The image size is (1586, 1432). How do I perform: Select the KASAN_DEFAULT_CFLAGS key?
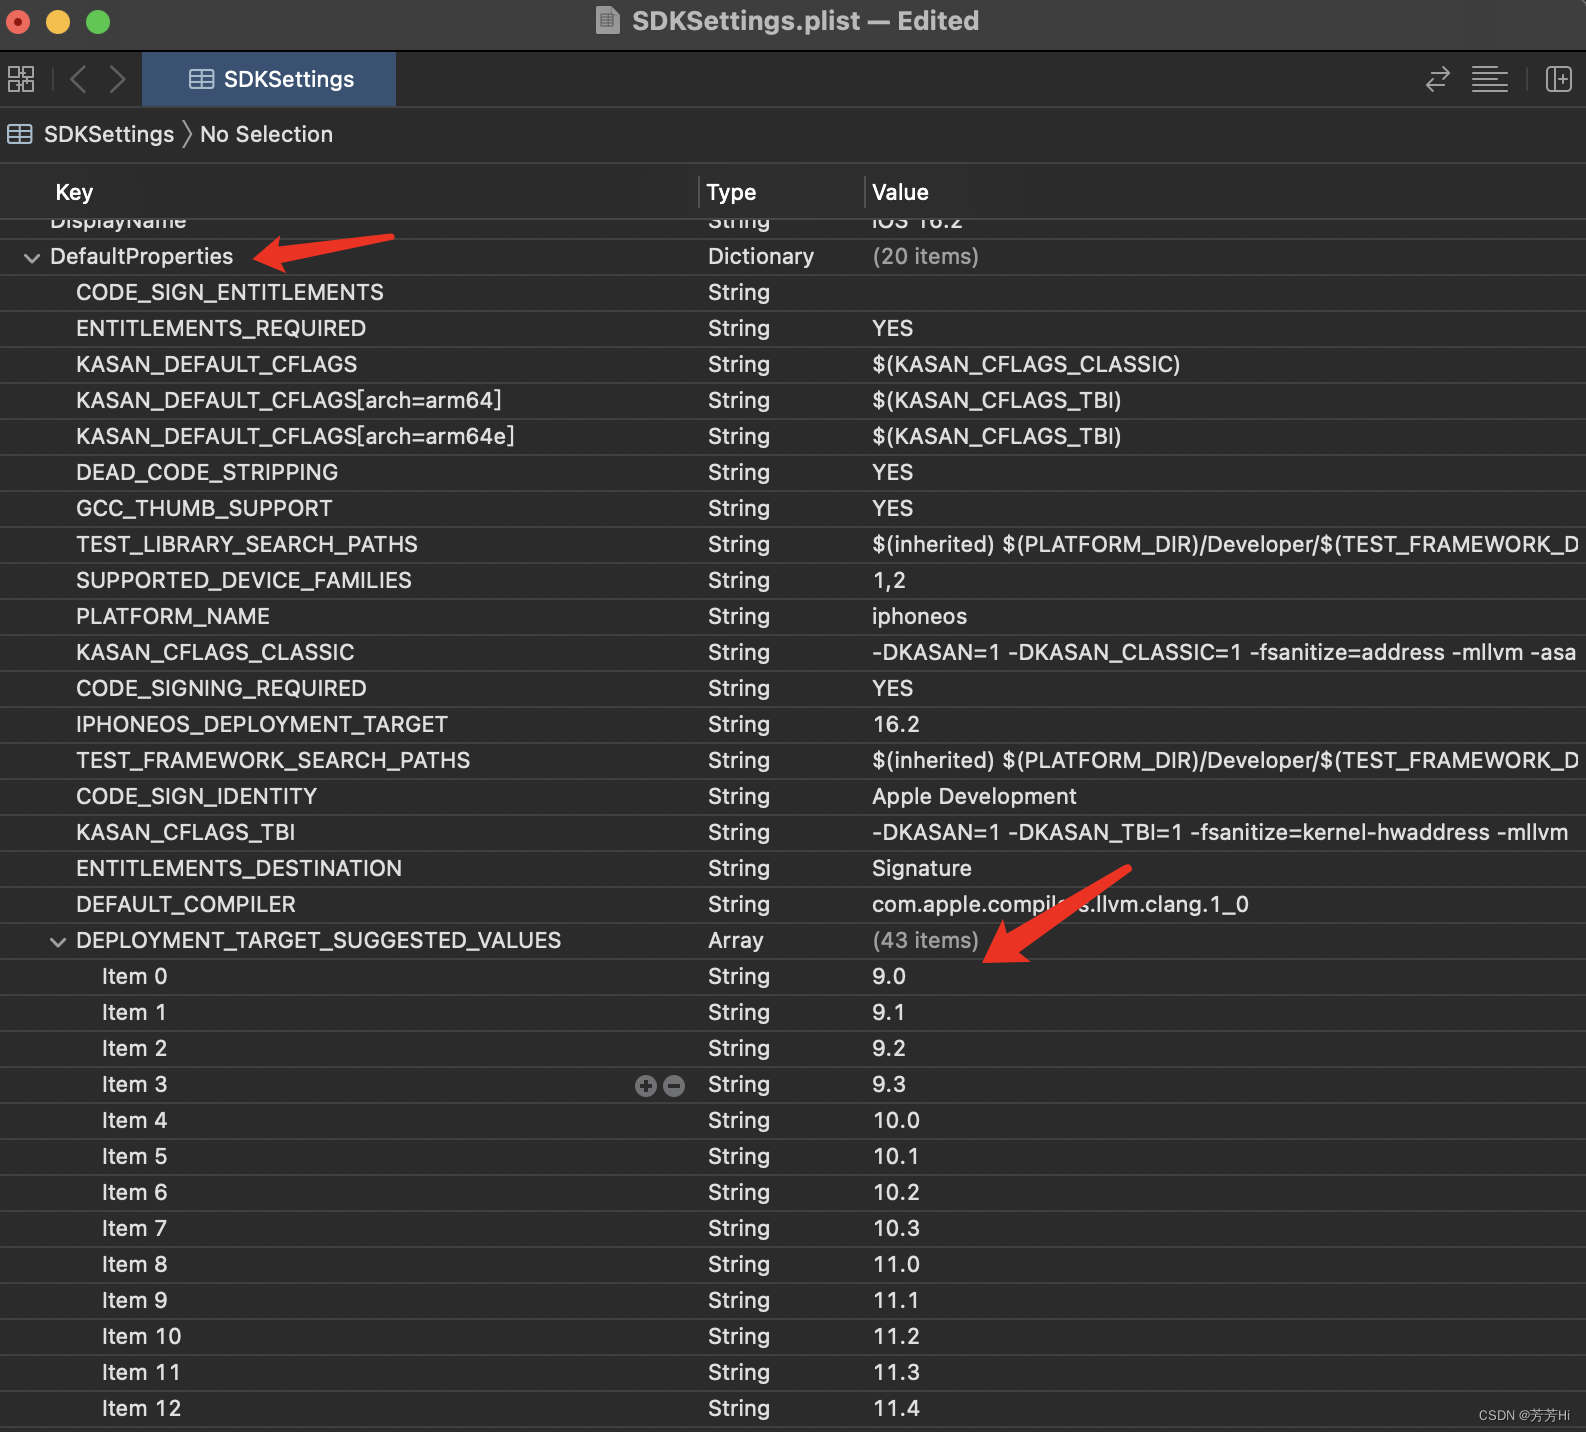[x=216, y=364]
